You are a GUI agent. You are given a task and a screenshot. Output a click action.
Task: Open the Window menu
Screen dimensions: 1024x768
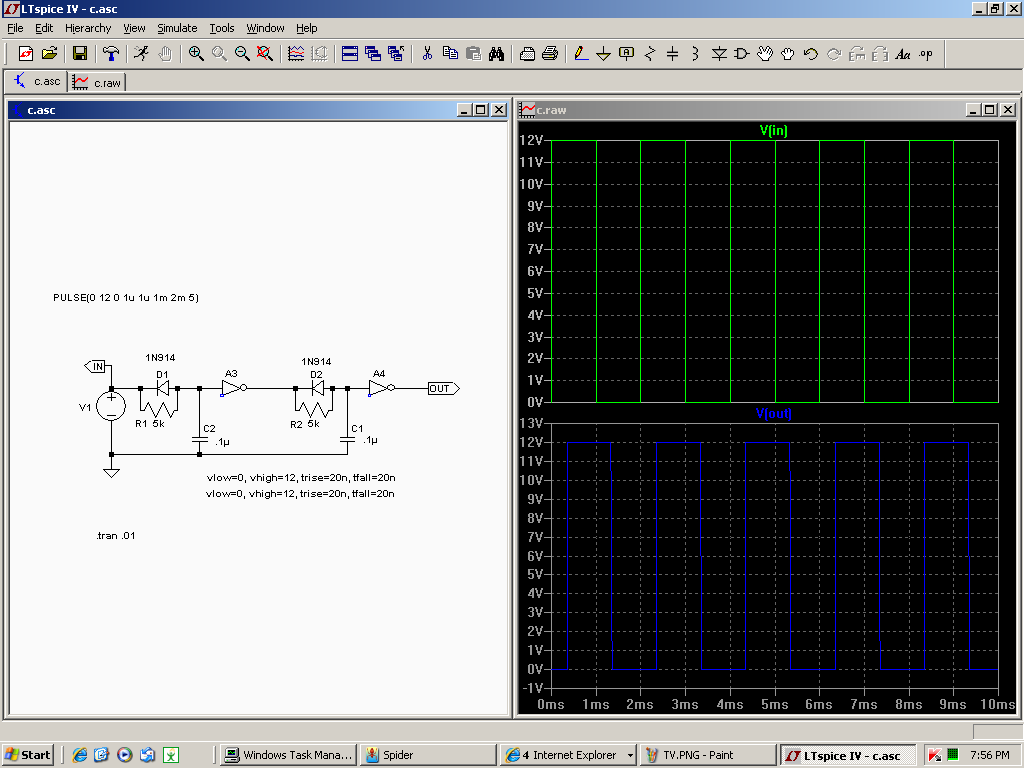(265, 28)
